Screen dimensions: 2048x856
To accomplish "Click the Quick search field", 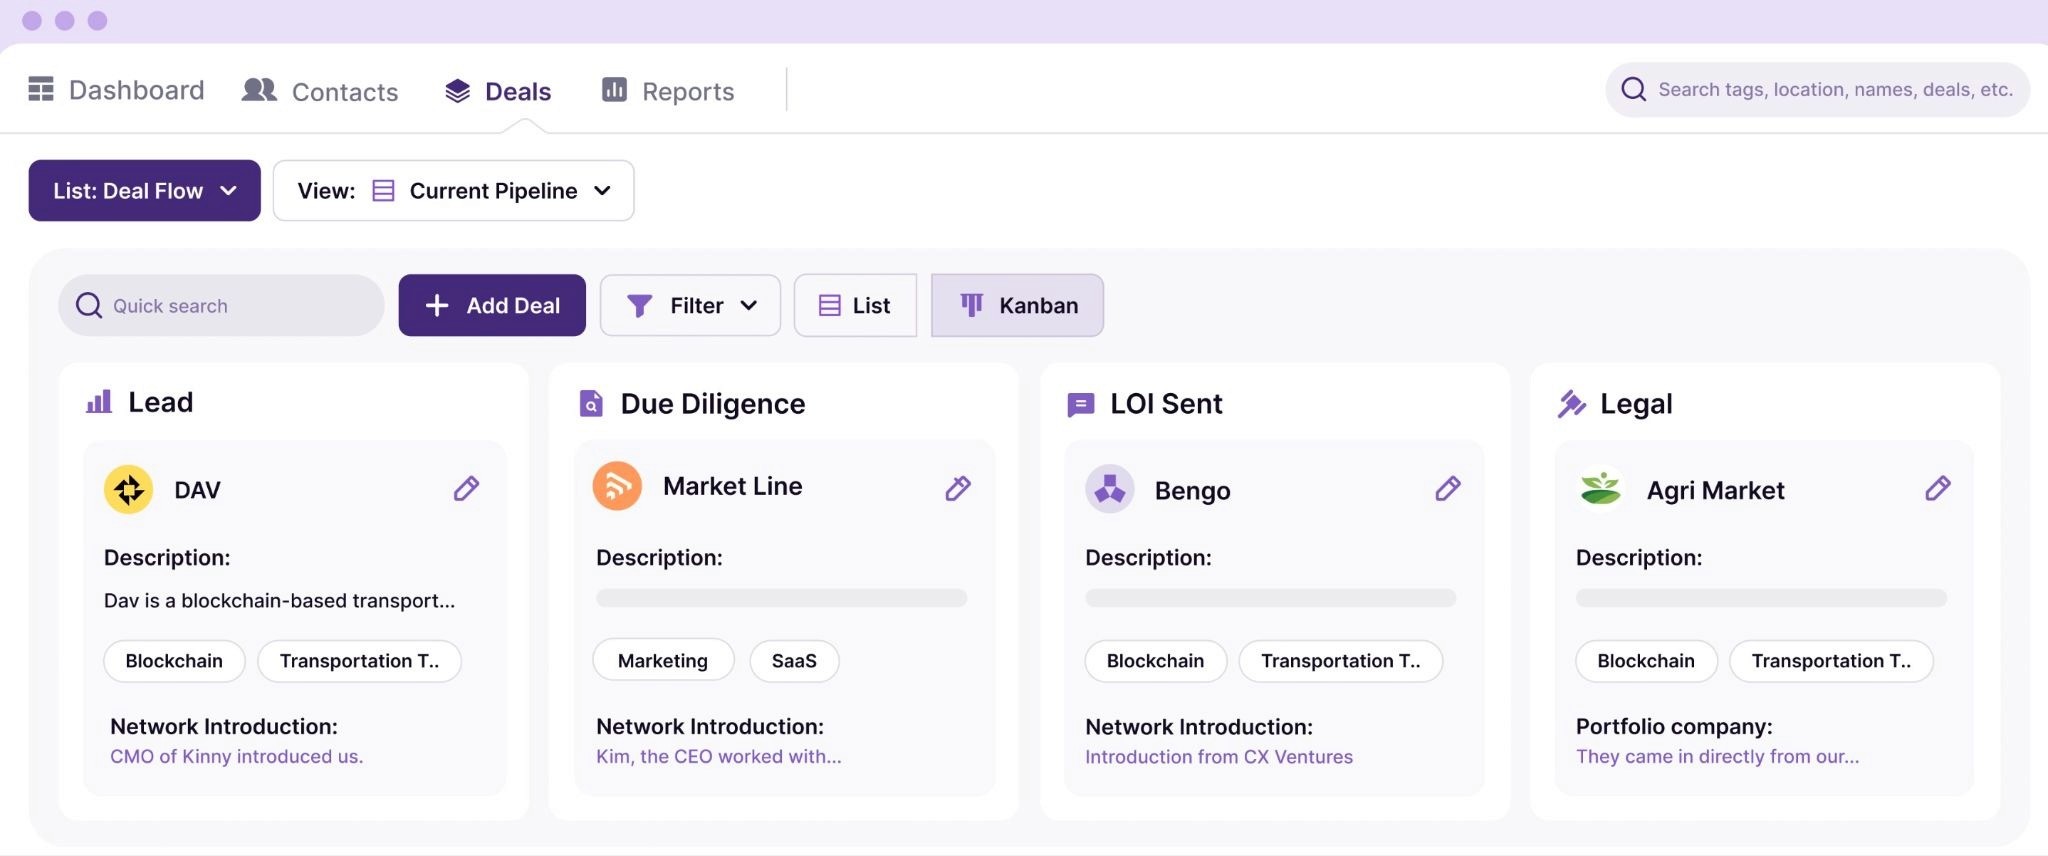I will click(221, 305).
